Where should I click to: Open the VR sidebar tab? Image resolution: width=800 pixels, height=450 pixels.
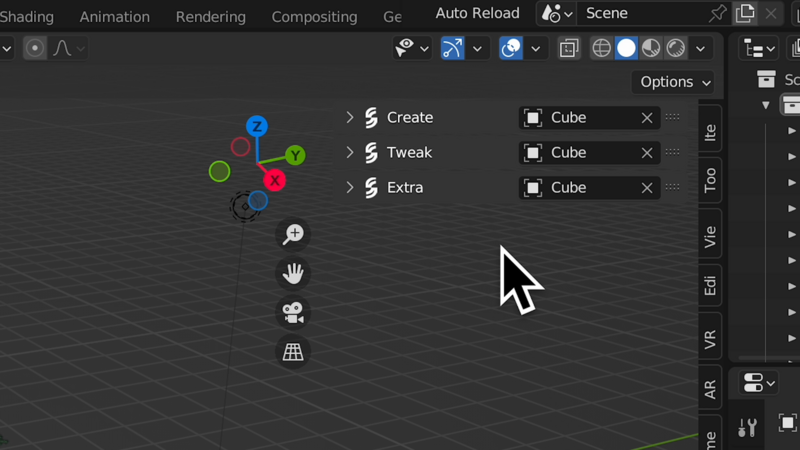710,336
